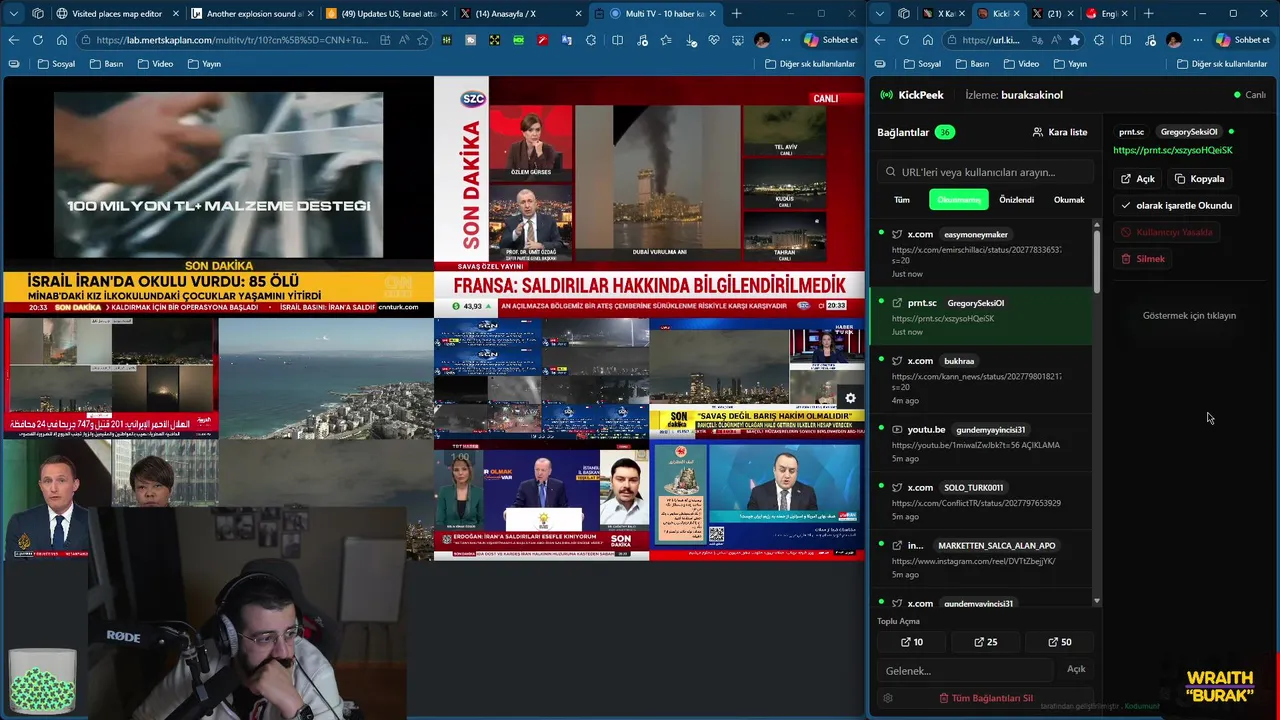Viewport: 1280px width, 720px height.
Task: Expand tab search dropdown in KickPeek window
Action: [880, 13]
